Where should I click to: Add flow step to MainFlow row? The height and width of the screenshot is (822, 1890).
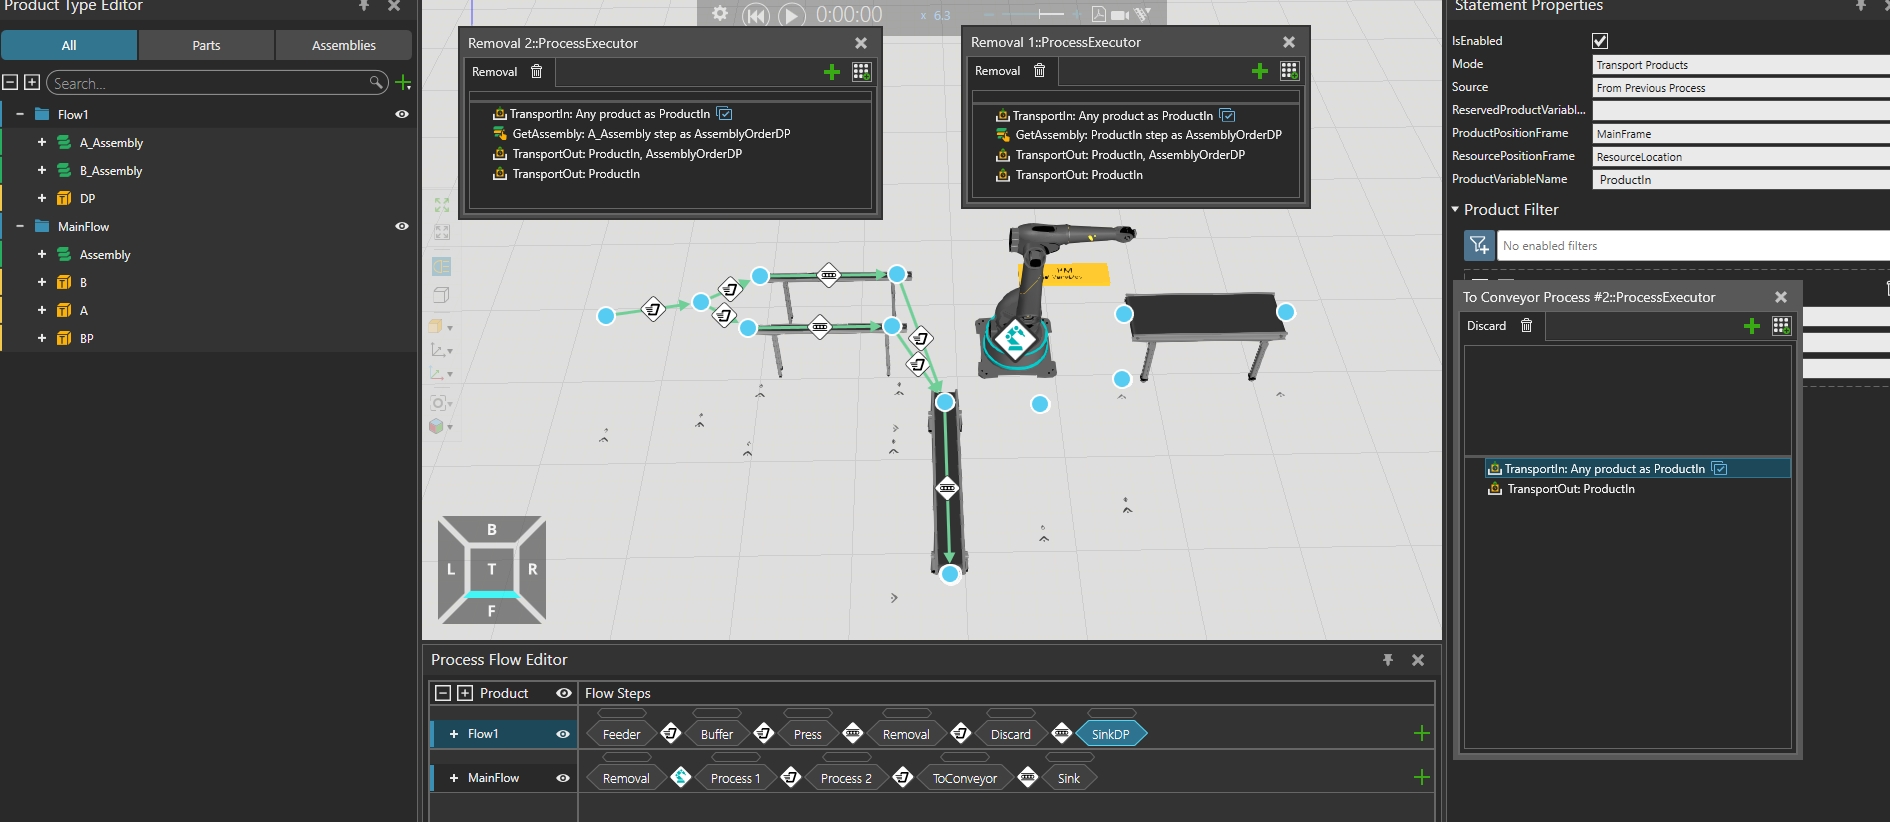pos(1421,778)
